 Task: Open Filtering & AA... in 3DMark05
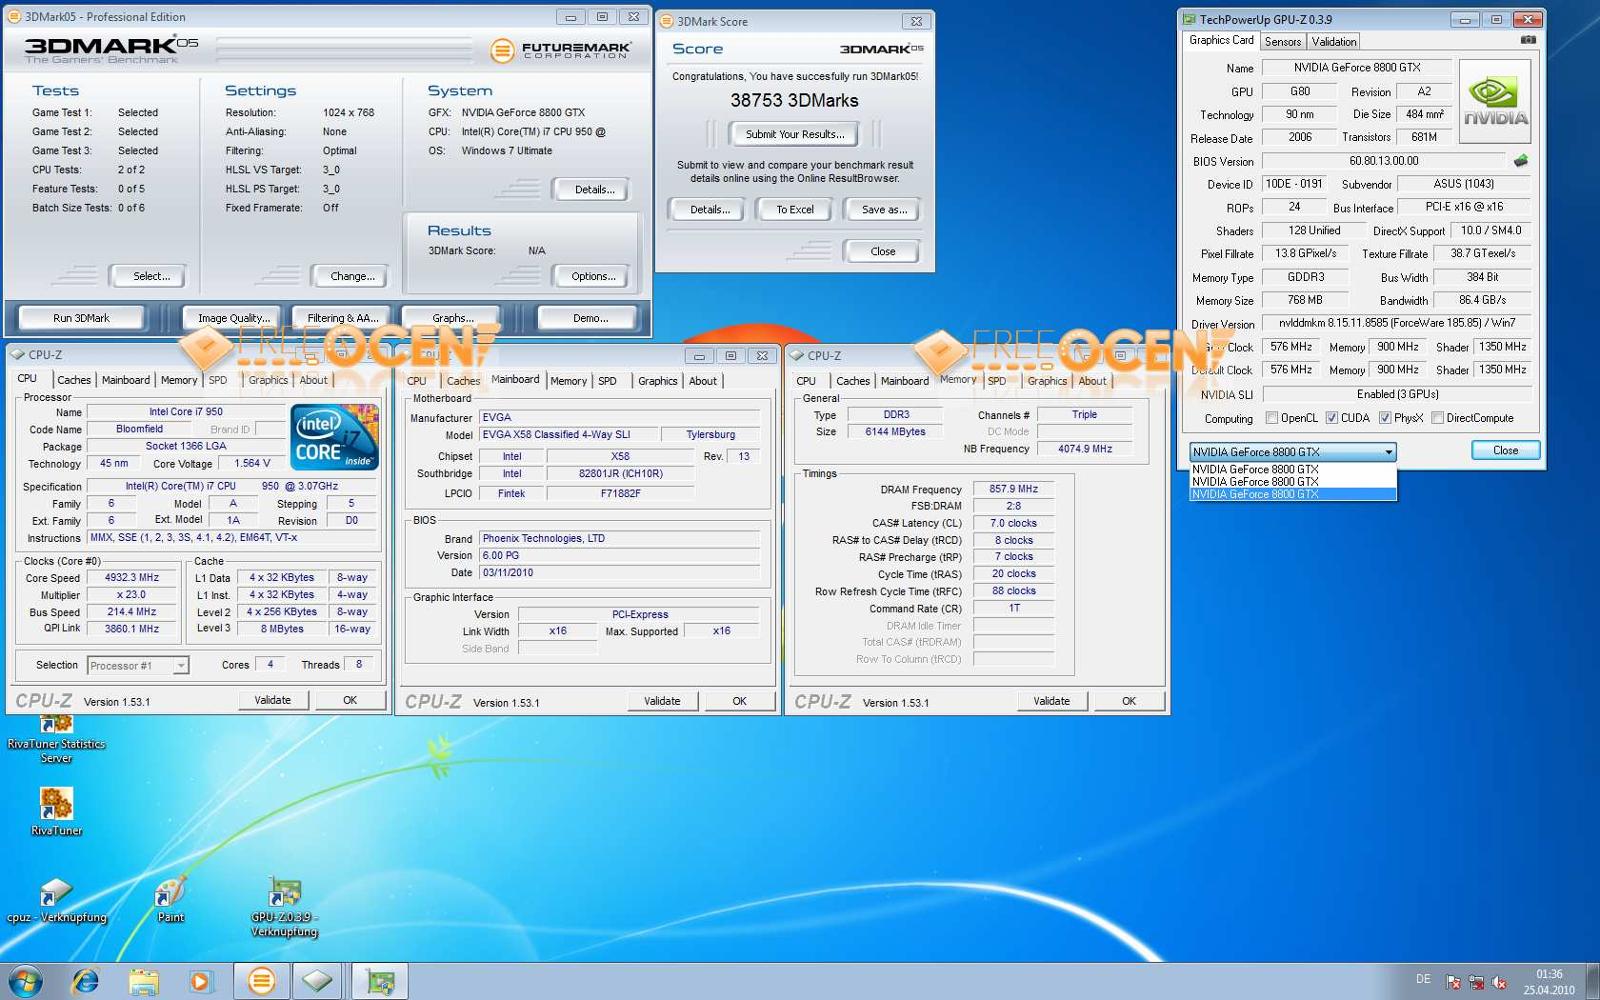(343, 318)
